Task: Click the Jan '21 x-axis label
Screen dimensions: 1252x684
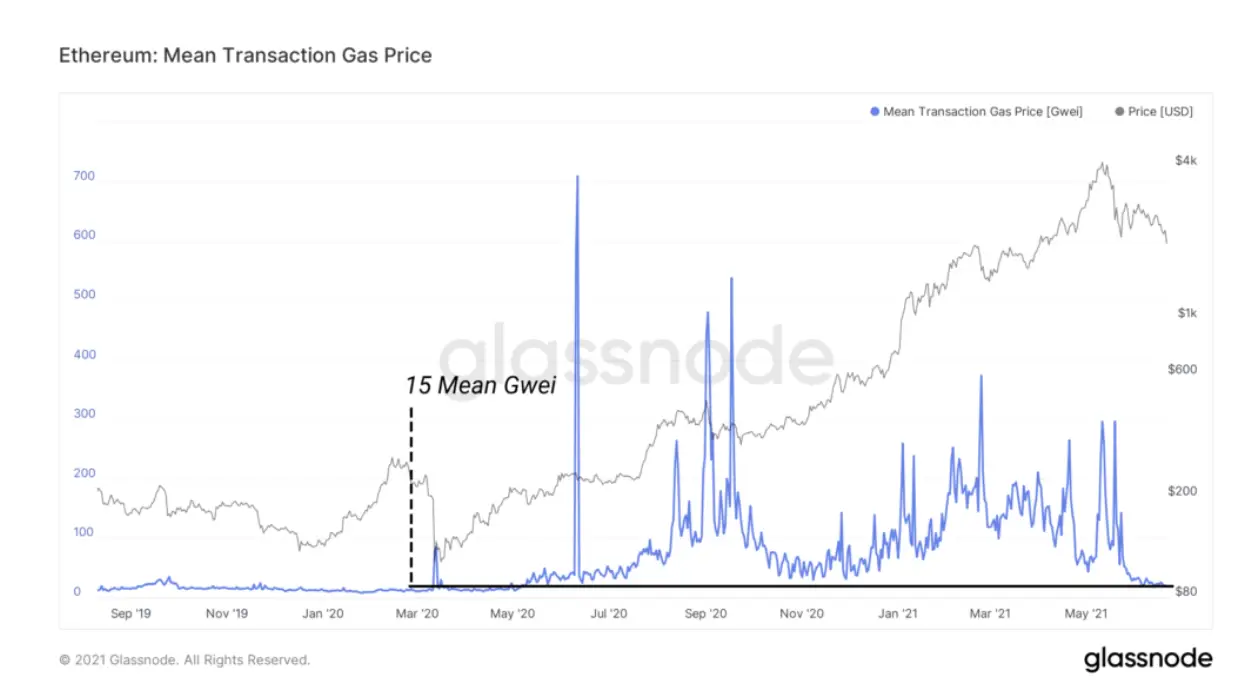Action: (899, 613)
